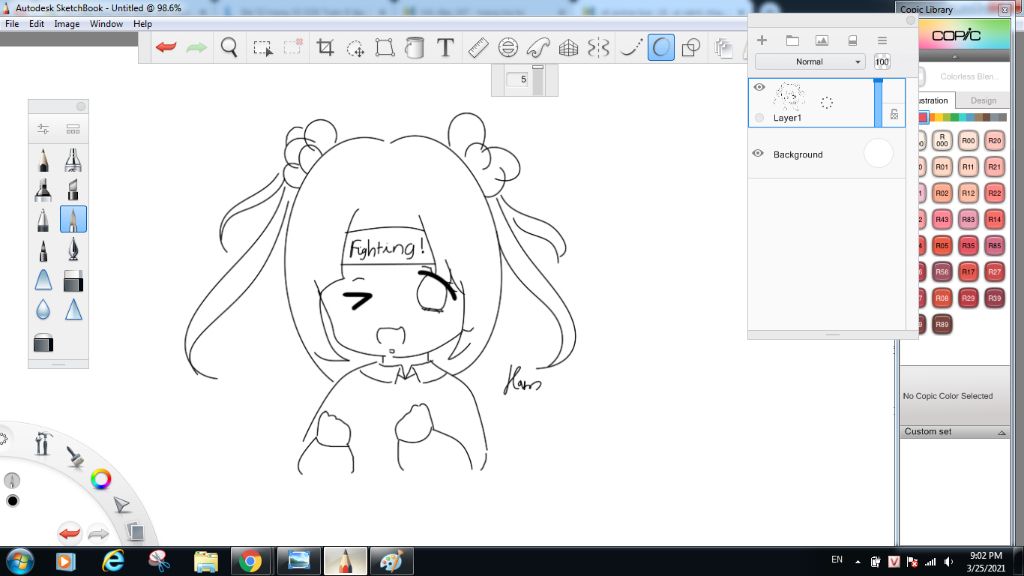Open the Image menu

pyautogui.click(x=67, y=24)
